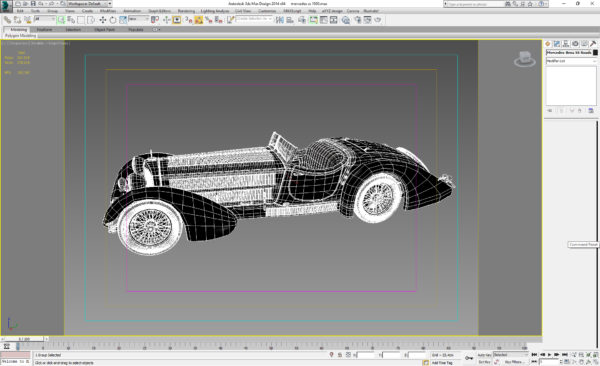Activate the Select Object tool
The height and width of the screenshot is (366, 600).
coord(61,20)
